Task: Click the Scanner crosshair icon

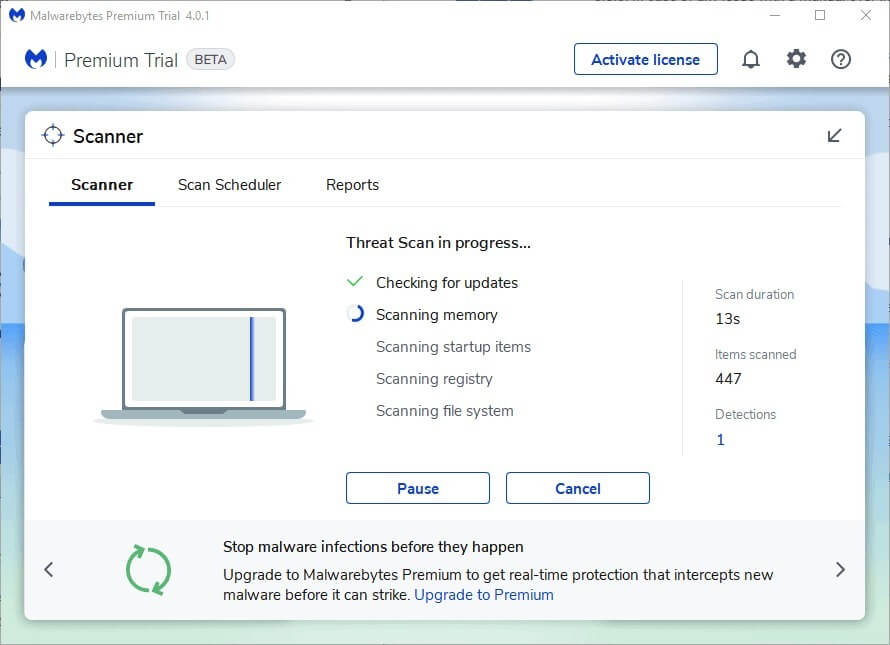Action: [x=53, y=135]
